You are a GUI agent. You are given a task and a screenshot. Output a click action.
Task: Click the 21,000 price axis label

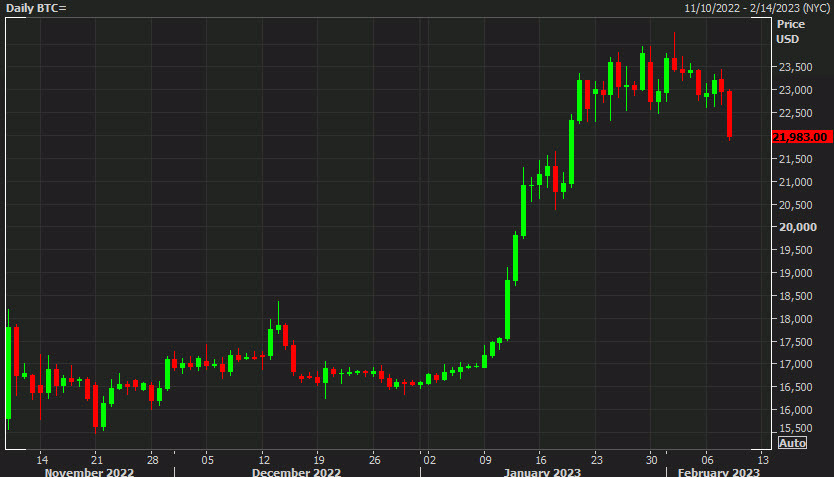point(796,182)
